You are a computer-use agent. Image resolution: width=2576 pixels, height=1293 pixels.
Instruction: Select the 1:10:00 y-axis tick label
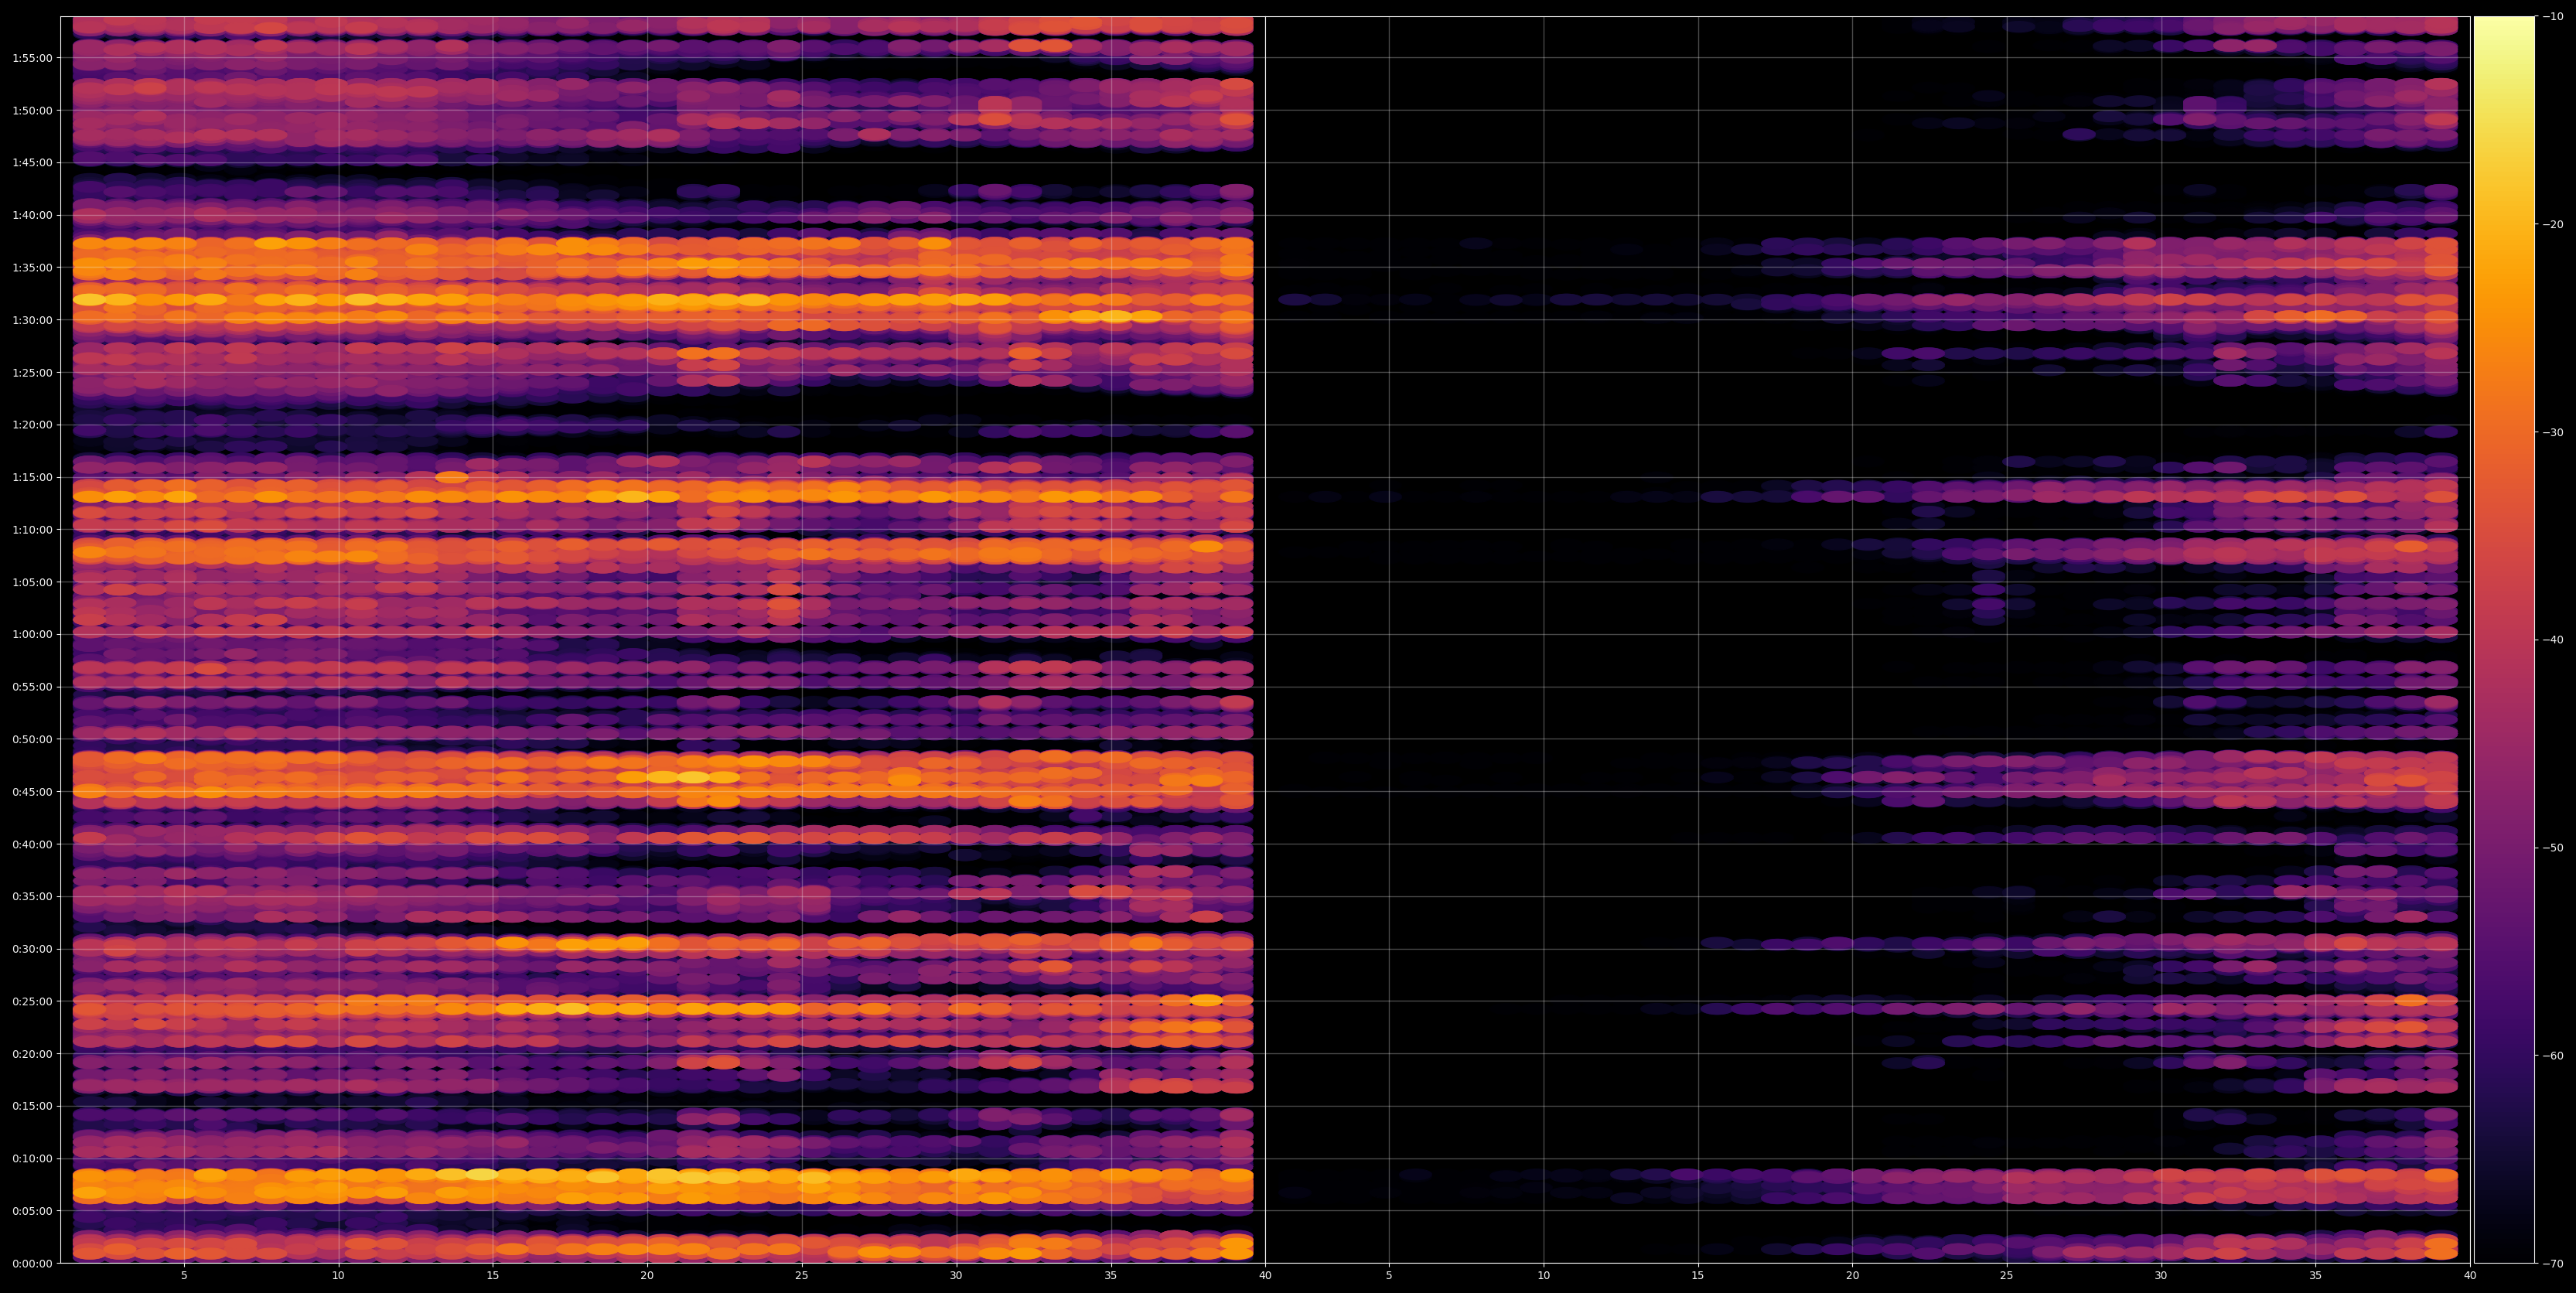(x=32, y=529)
